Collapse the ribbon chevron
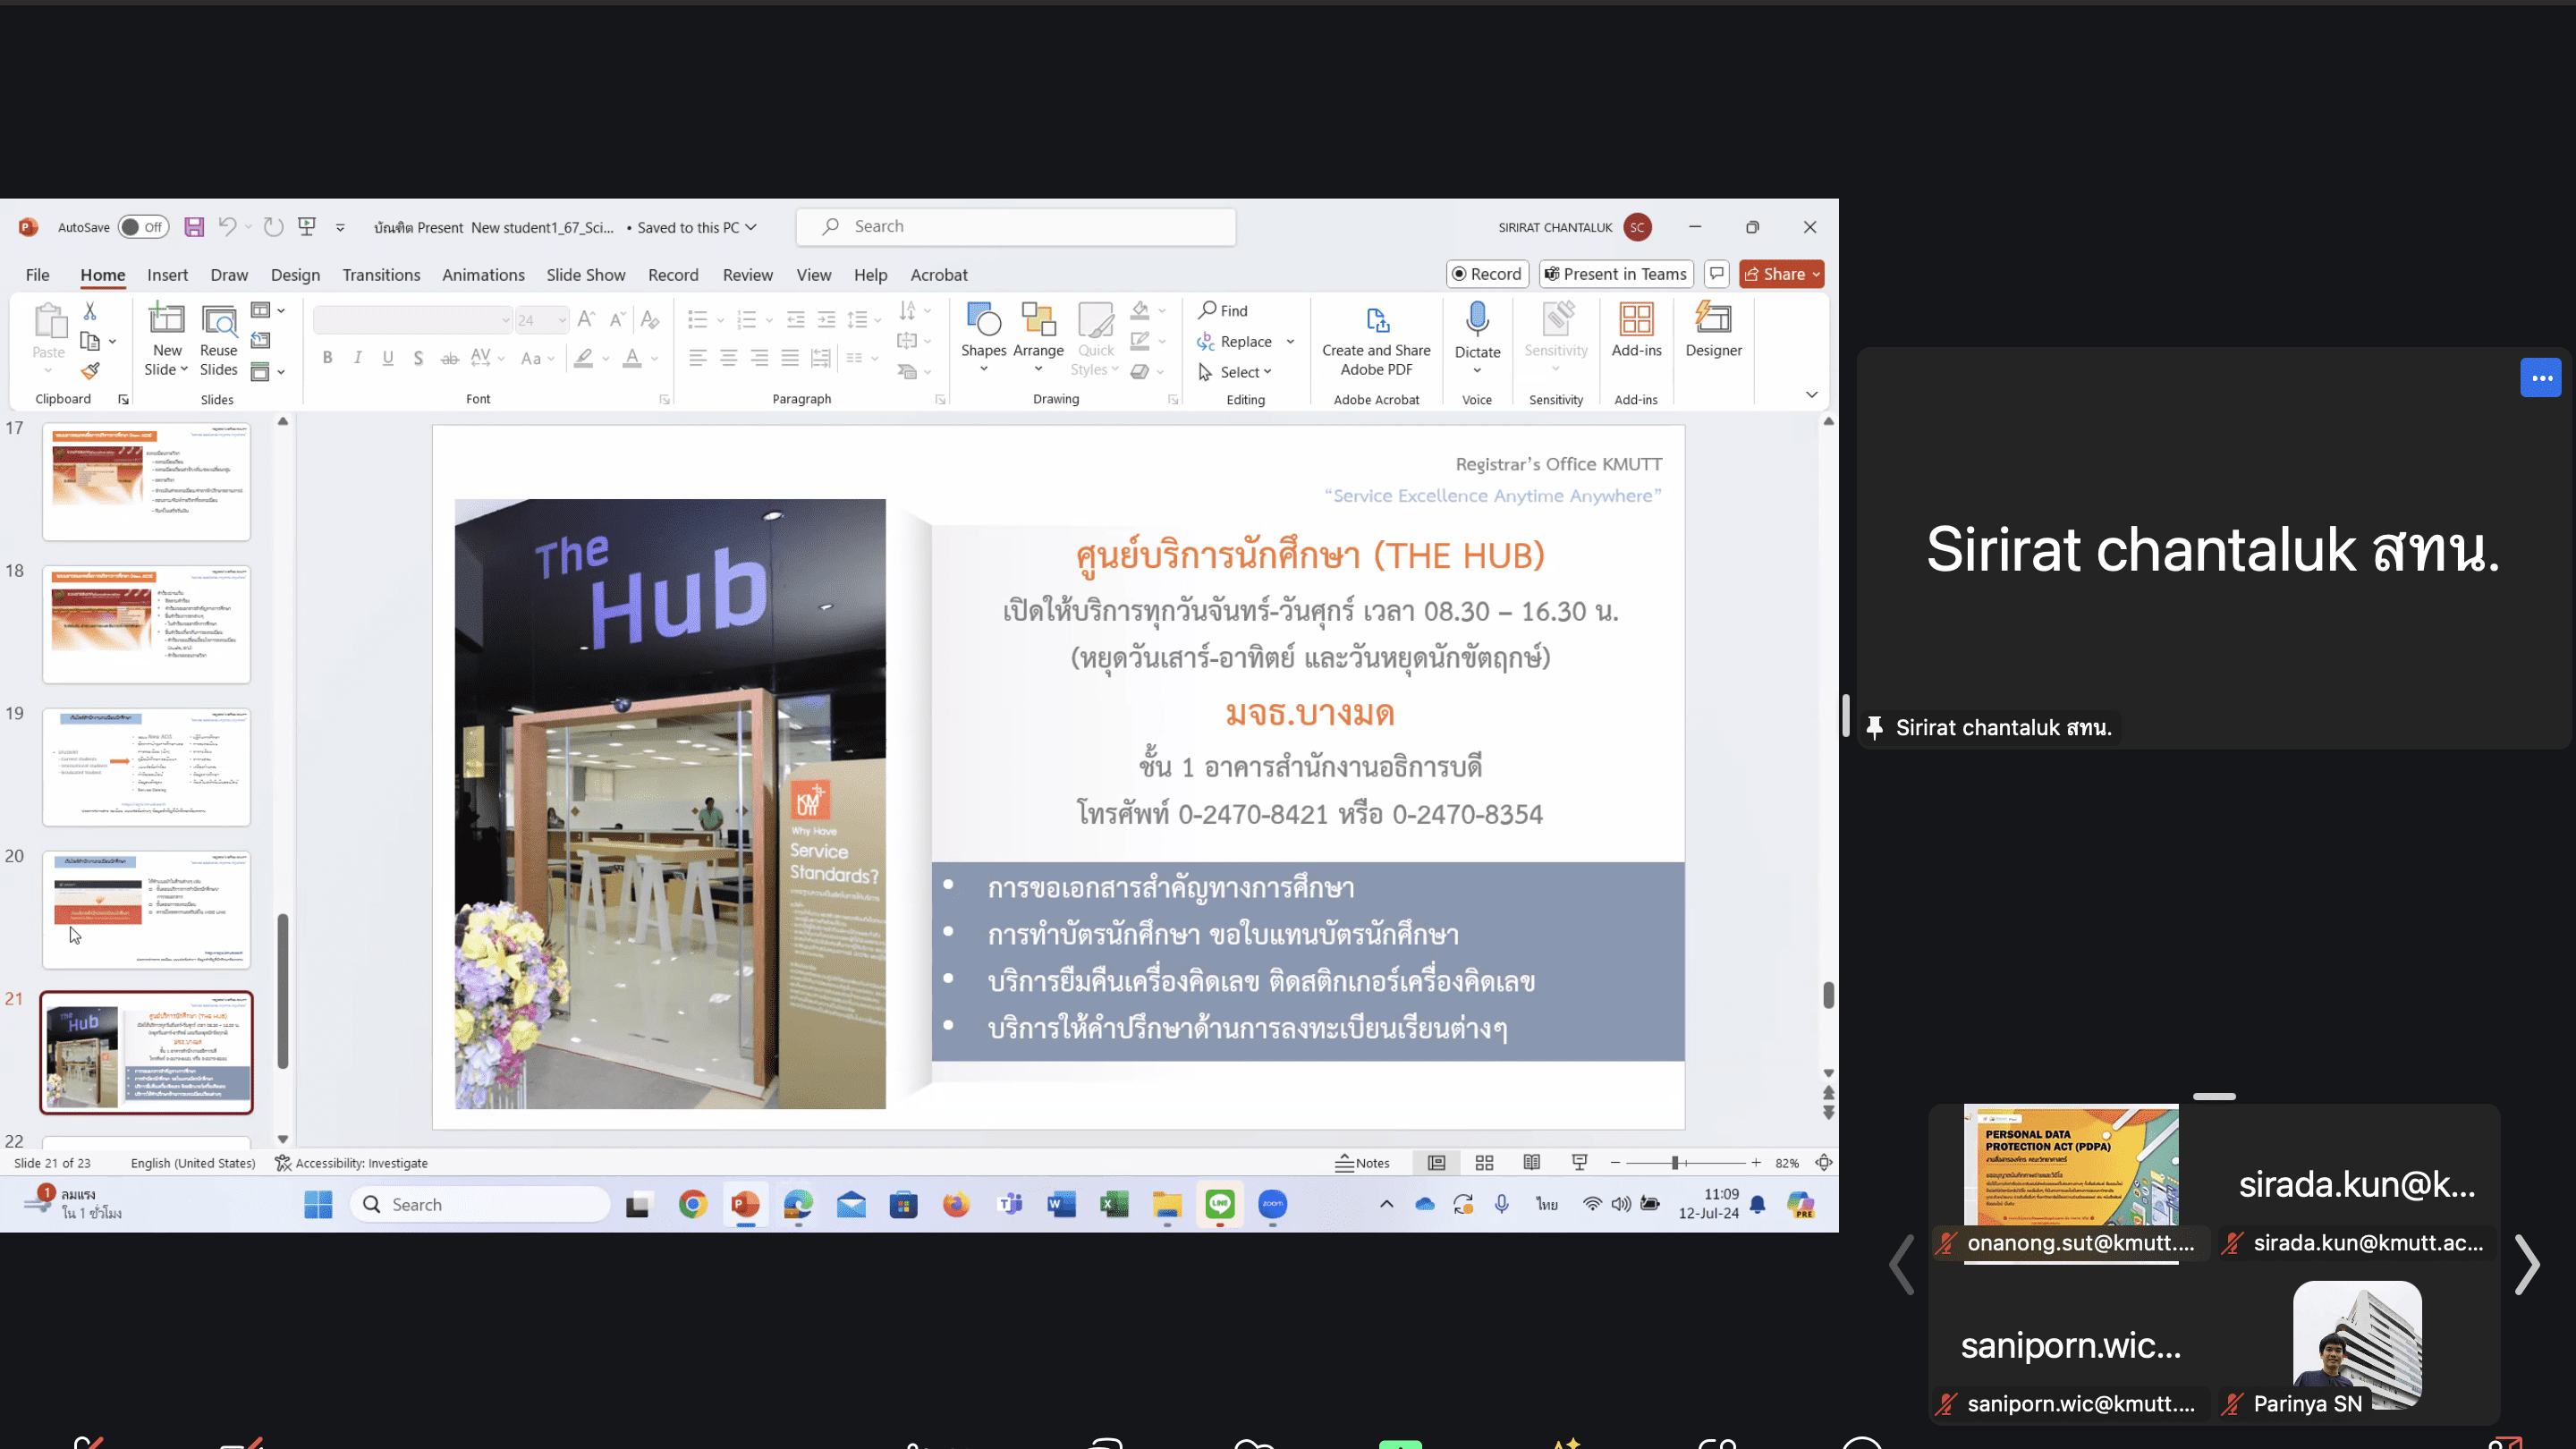2576x1449 pixels. coord(1811,394)
